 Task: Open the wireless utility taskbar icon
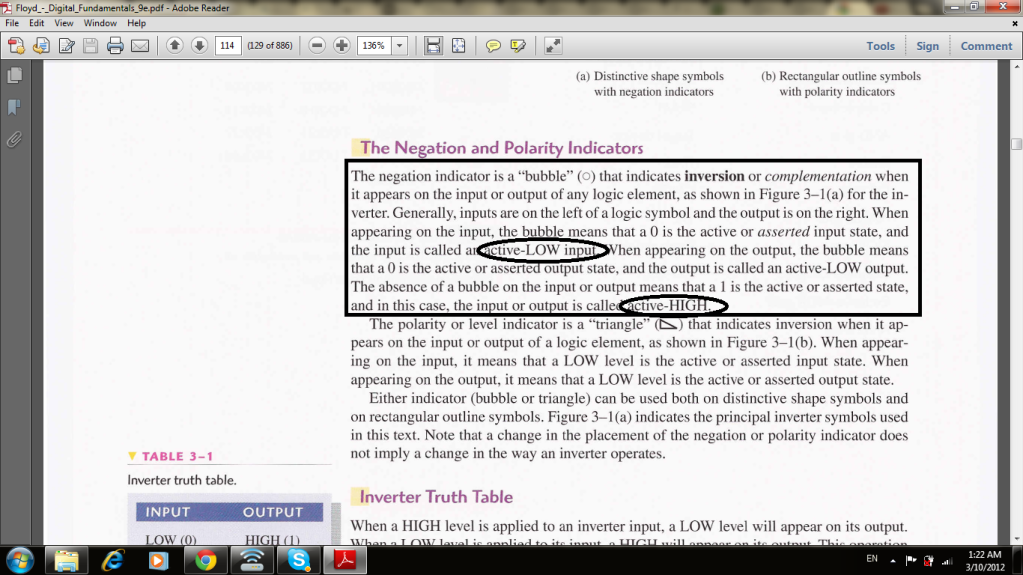(252, 561)
